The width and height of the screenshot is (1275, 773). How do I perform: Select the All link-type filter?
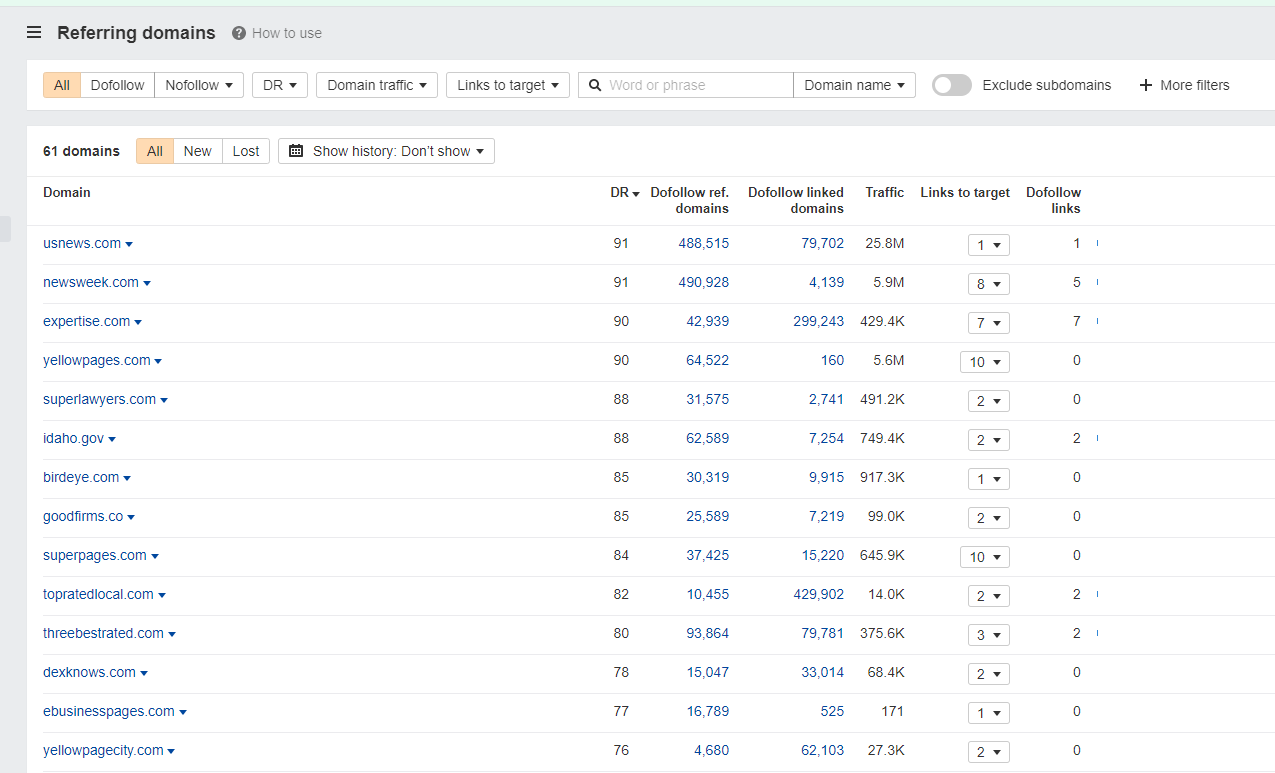[x=62, y=85]
